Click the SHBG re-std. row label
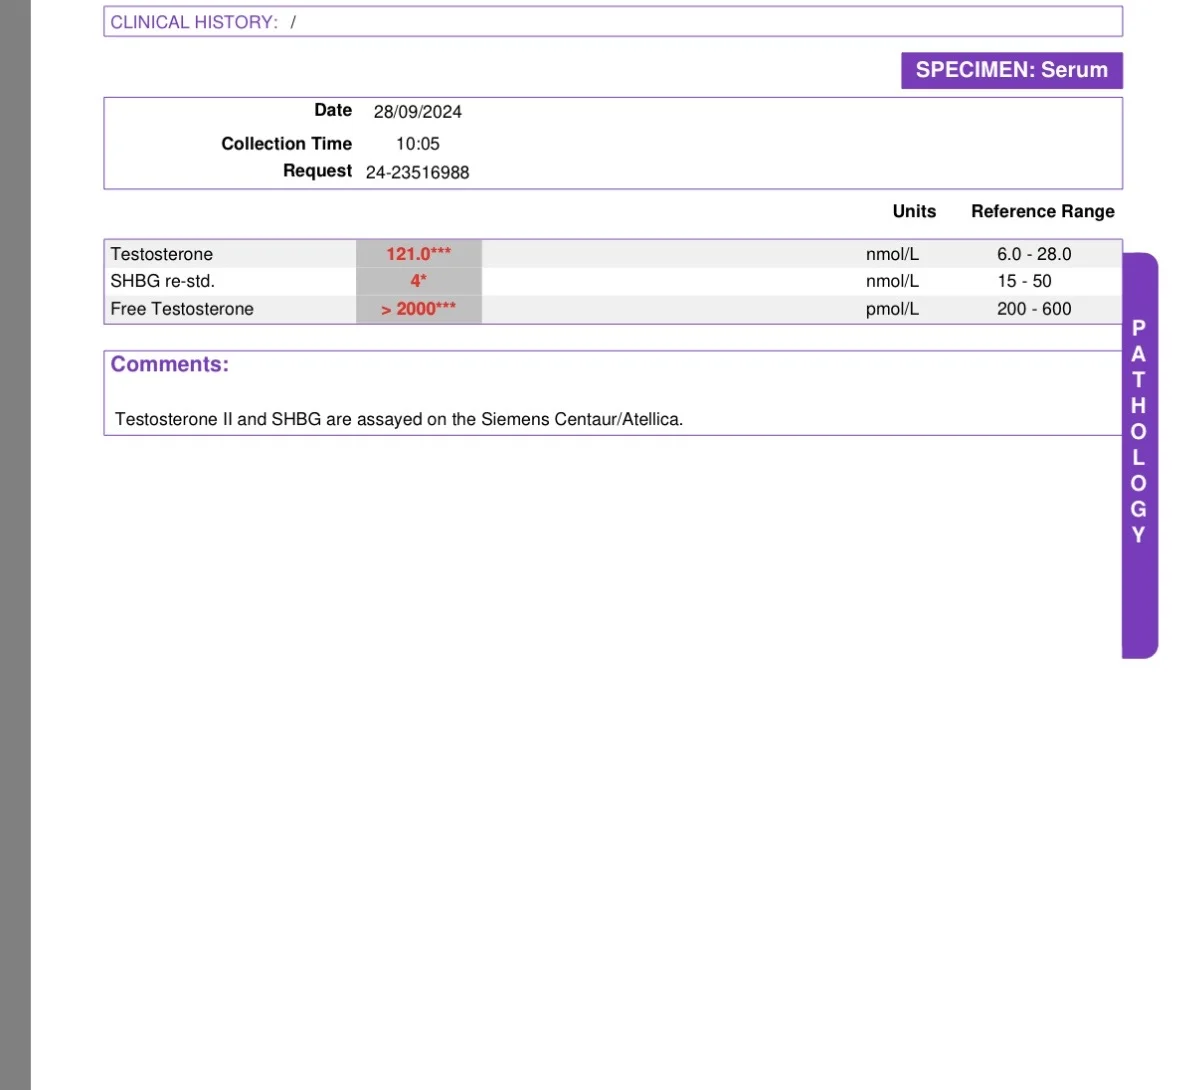The height and width of the screenshot is (1090, 1179). click(x=162, y=281)
